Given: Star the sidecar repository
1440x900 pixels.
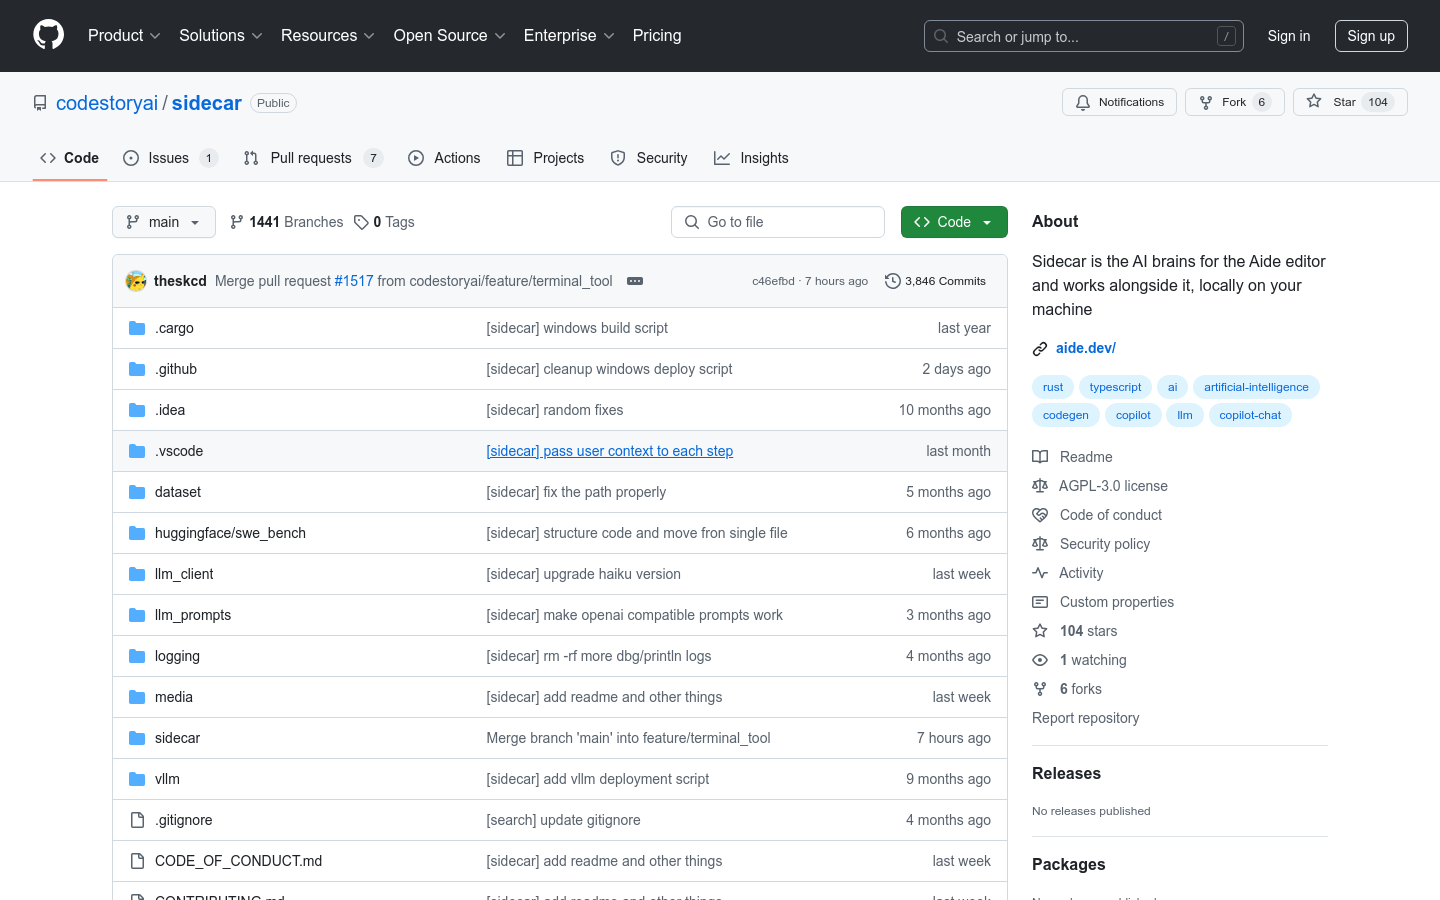Looking at the screenshot, I should 1350,102.
